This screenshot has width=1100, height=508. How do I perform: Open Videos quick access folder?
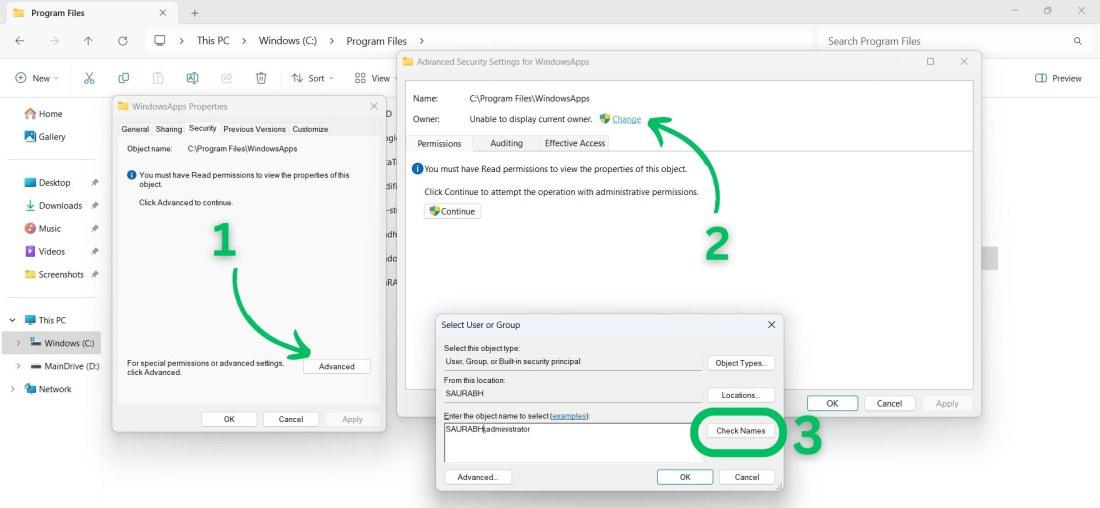[x=45, y=251]
